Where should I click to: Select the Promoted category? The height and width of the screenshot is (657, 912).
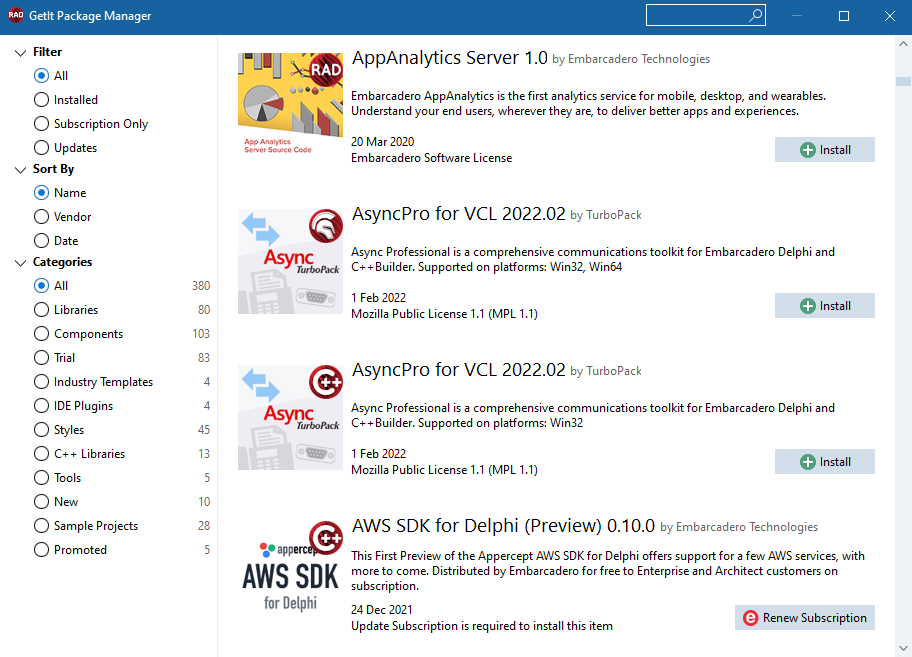(41, 549)
